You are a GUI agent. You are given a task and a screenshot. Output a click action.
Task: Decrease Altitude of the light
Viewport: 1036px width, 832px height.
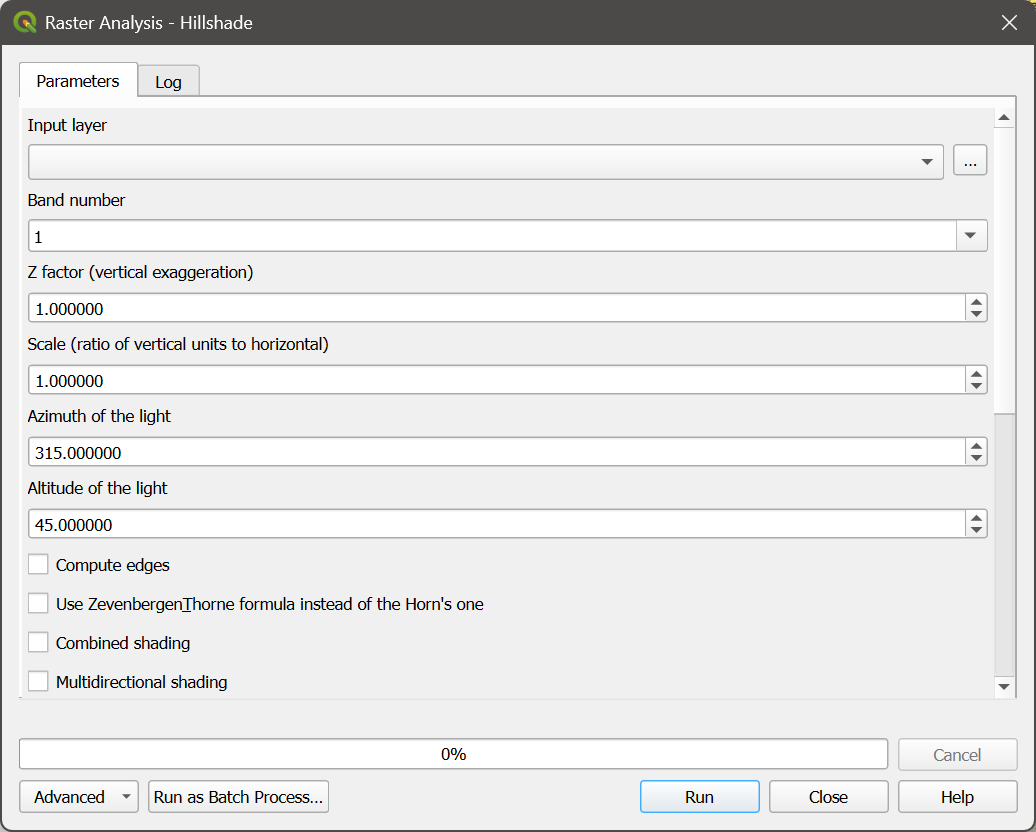[977, 530]
